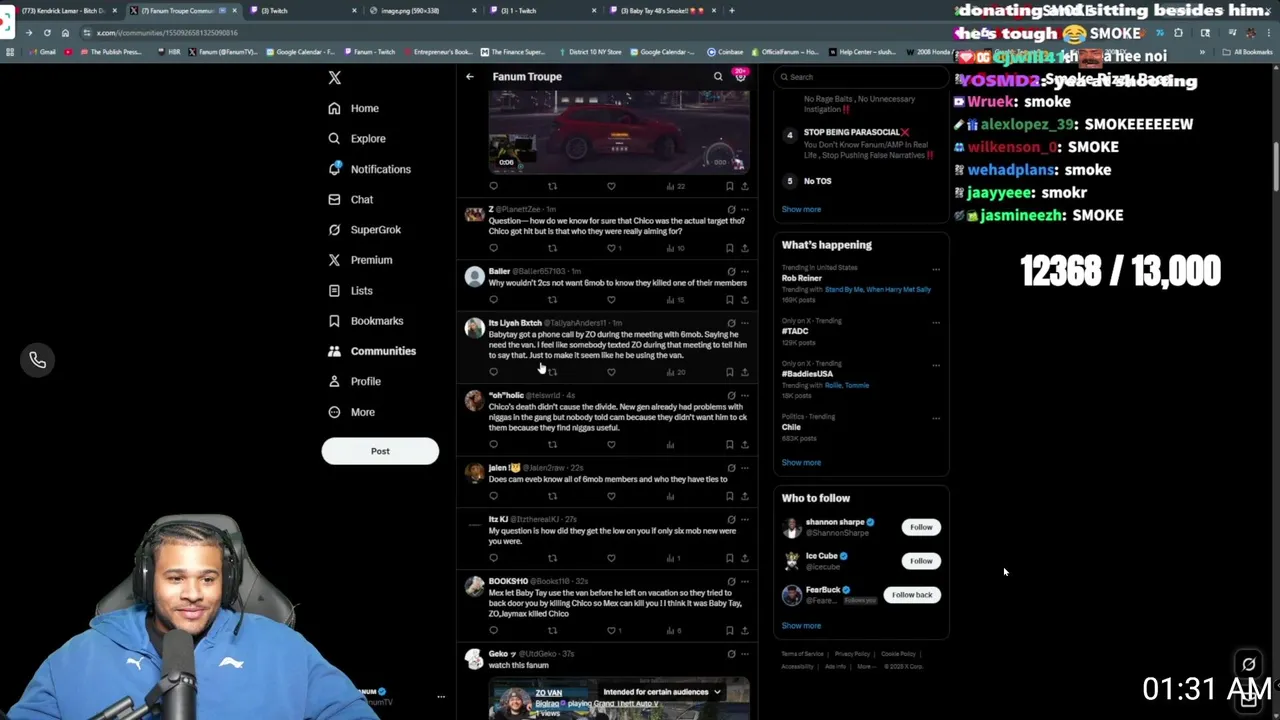The width and height of the screenshot is (1280, 720).
Task: Open Notifications in X sidebar
Action: pos(369,169)
